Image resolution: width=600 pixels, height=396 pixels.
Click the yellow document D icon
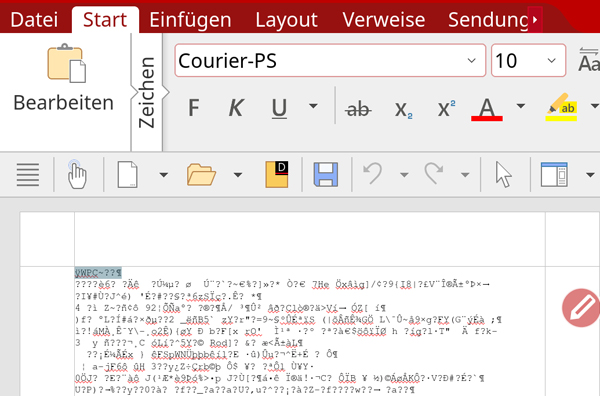tap(277, 174)
